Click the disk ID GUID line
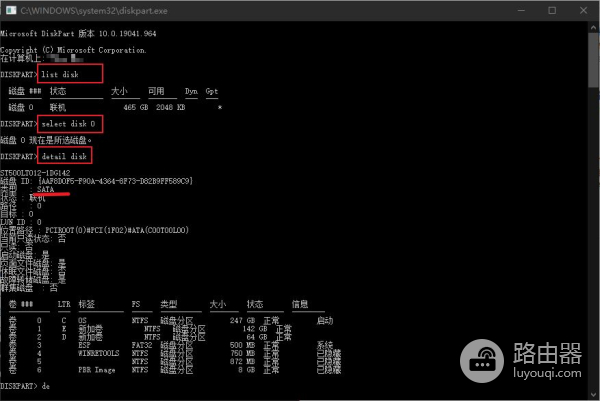Screen dimensions: 600x401 tap(110, 180)
